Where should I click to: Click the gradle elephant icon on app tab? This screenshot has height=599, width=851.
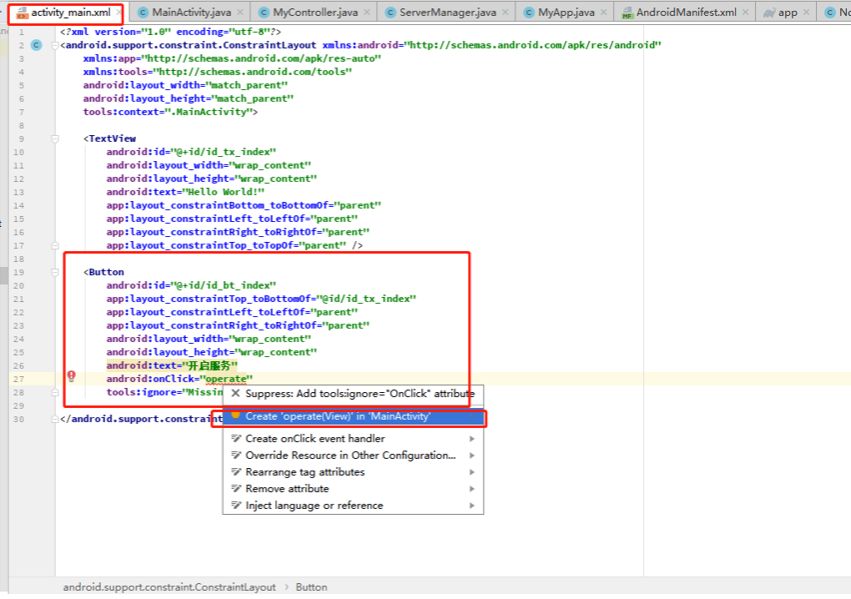[x=769, y=13]
